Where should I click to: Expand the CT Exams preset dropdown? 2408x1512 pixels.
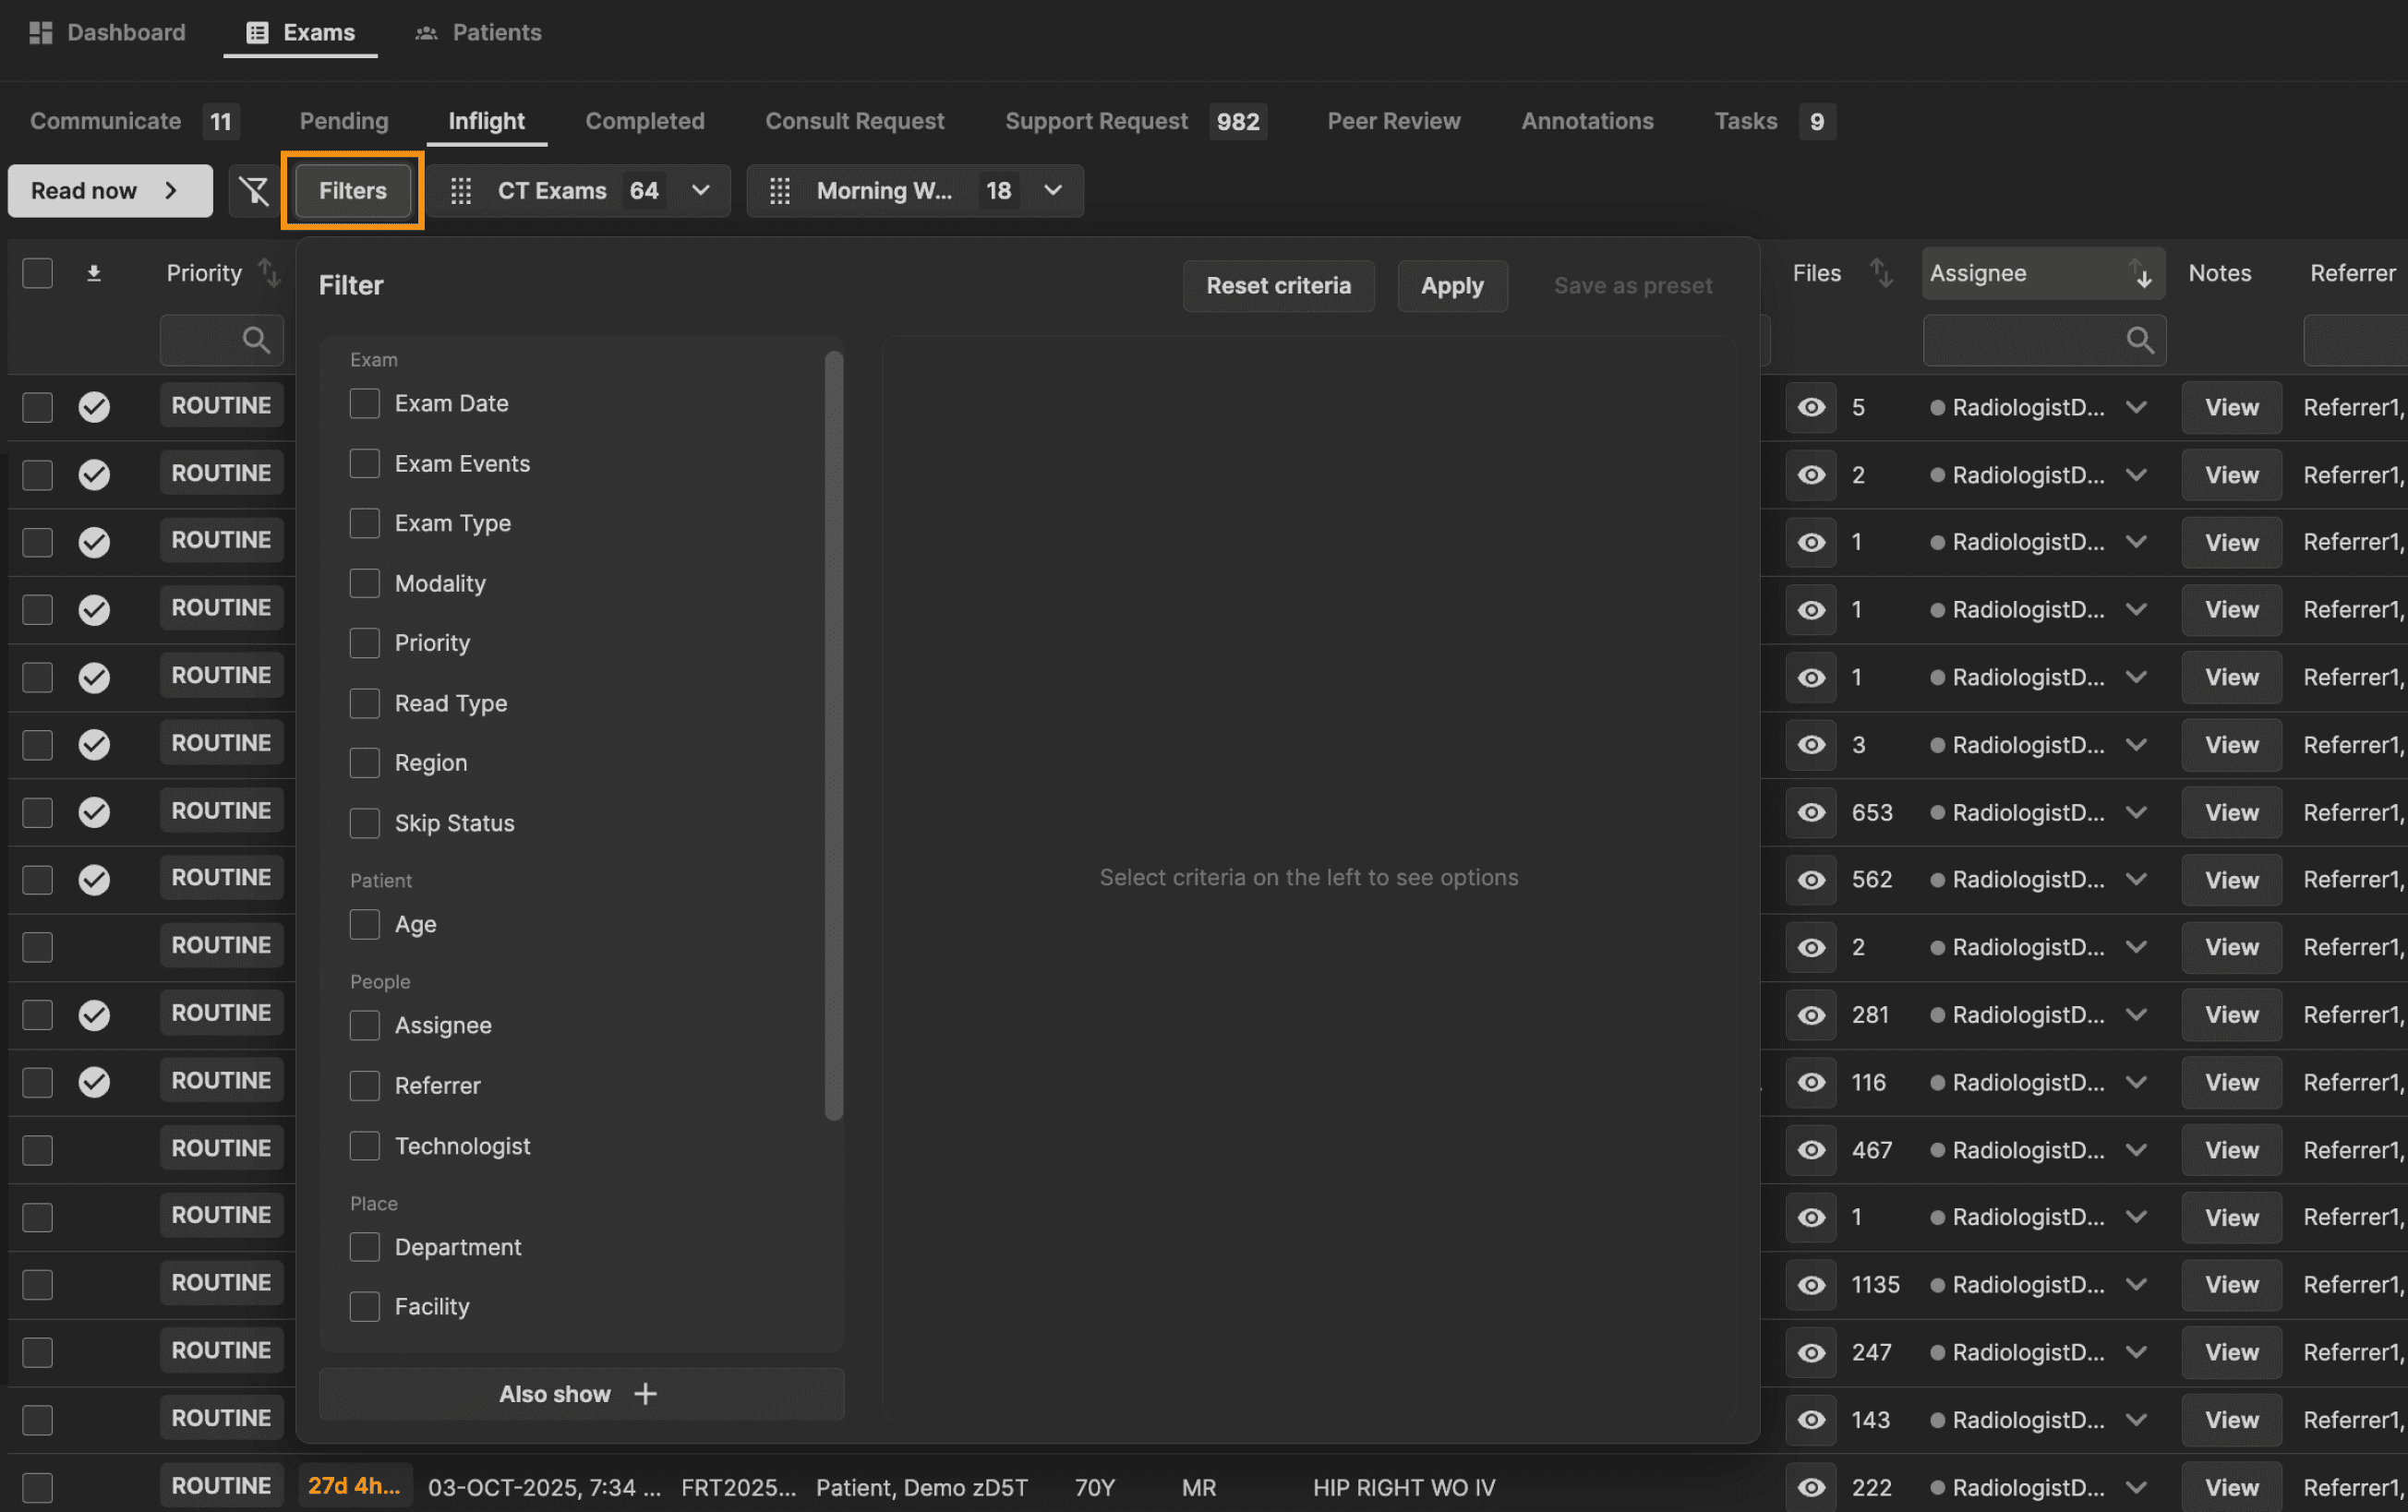pyautogui.click(x=701, y=190)
